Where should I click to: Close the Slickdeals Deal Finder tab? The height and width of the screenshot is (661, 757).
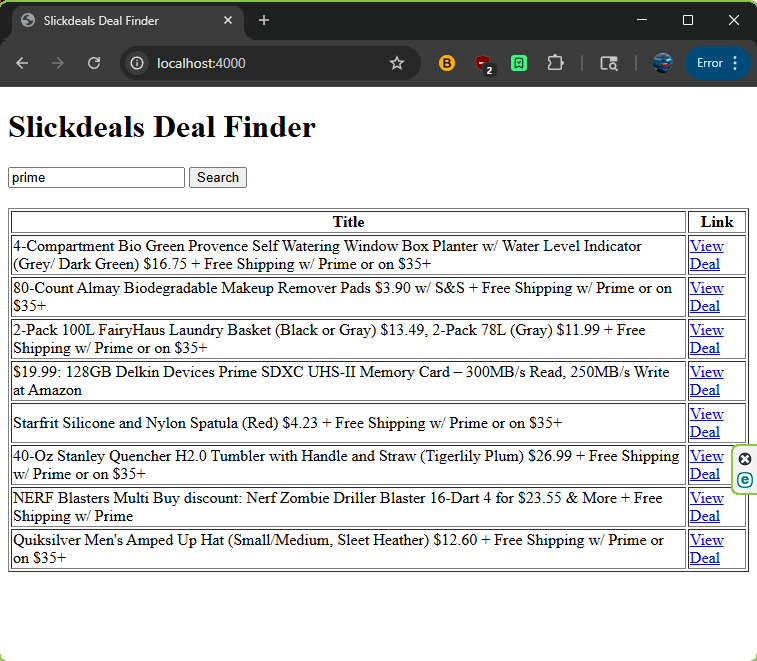(228, 20)
